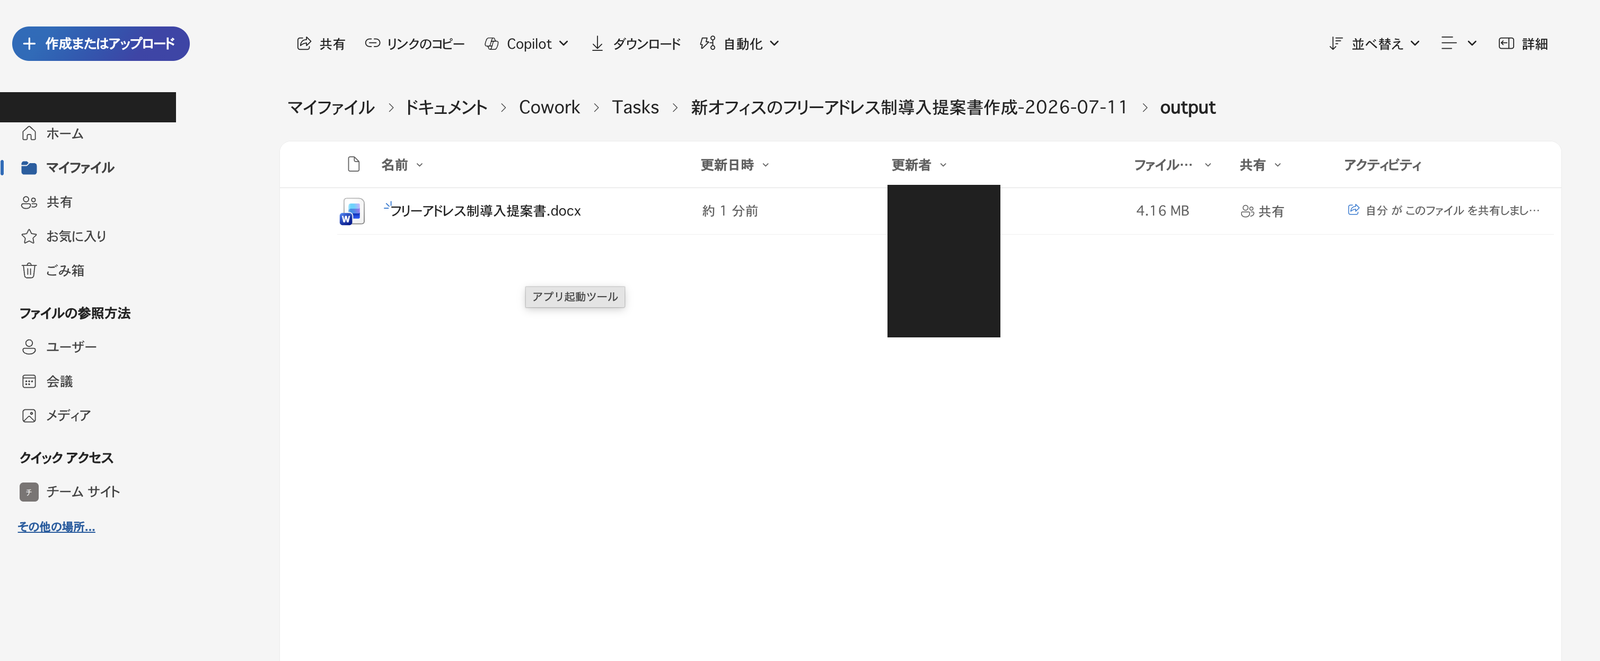Viewport: 1600px width, 661px height.
Task: Click the details pane icon
Action: coord(1506,44)
